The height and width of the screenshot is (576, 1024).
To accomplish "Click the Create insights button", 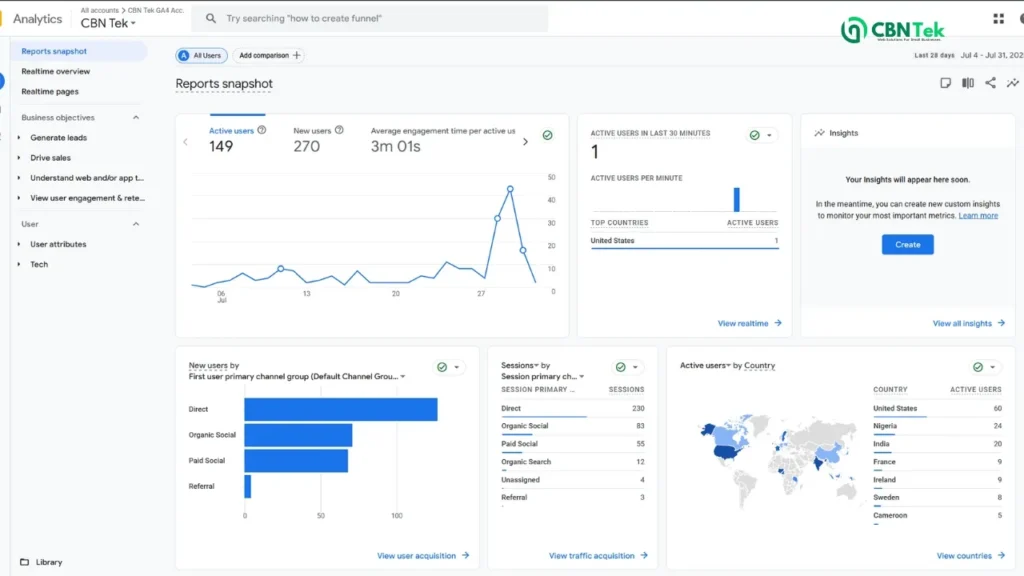I will click(907, 244).
